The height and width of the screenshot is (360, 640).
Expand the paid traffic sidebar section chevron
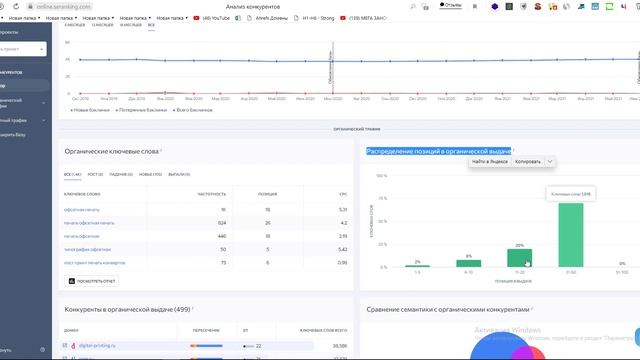[x=44, y=120]
